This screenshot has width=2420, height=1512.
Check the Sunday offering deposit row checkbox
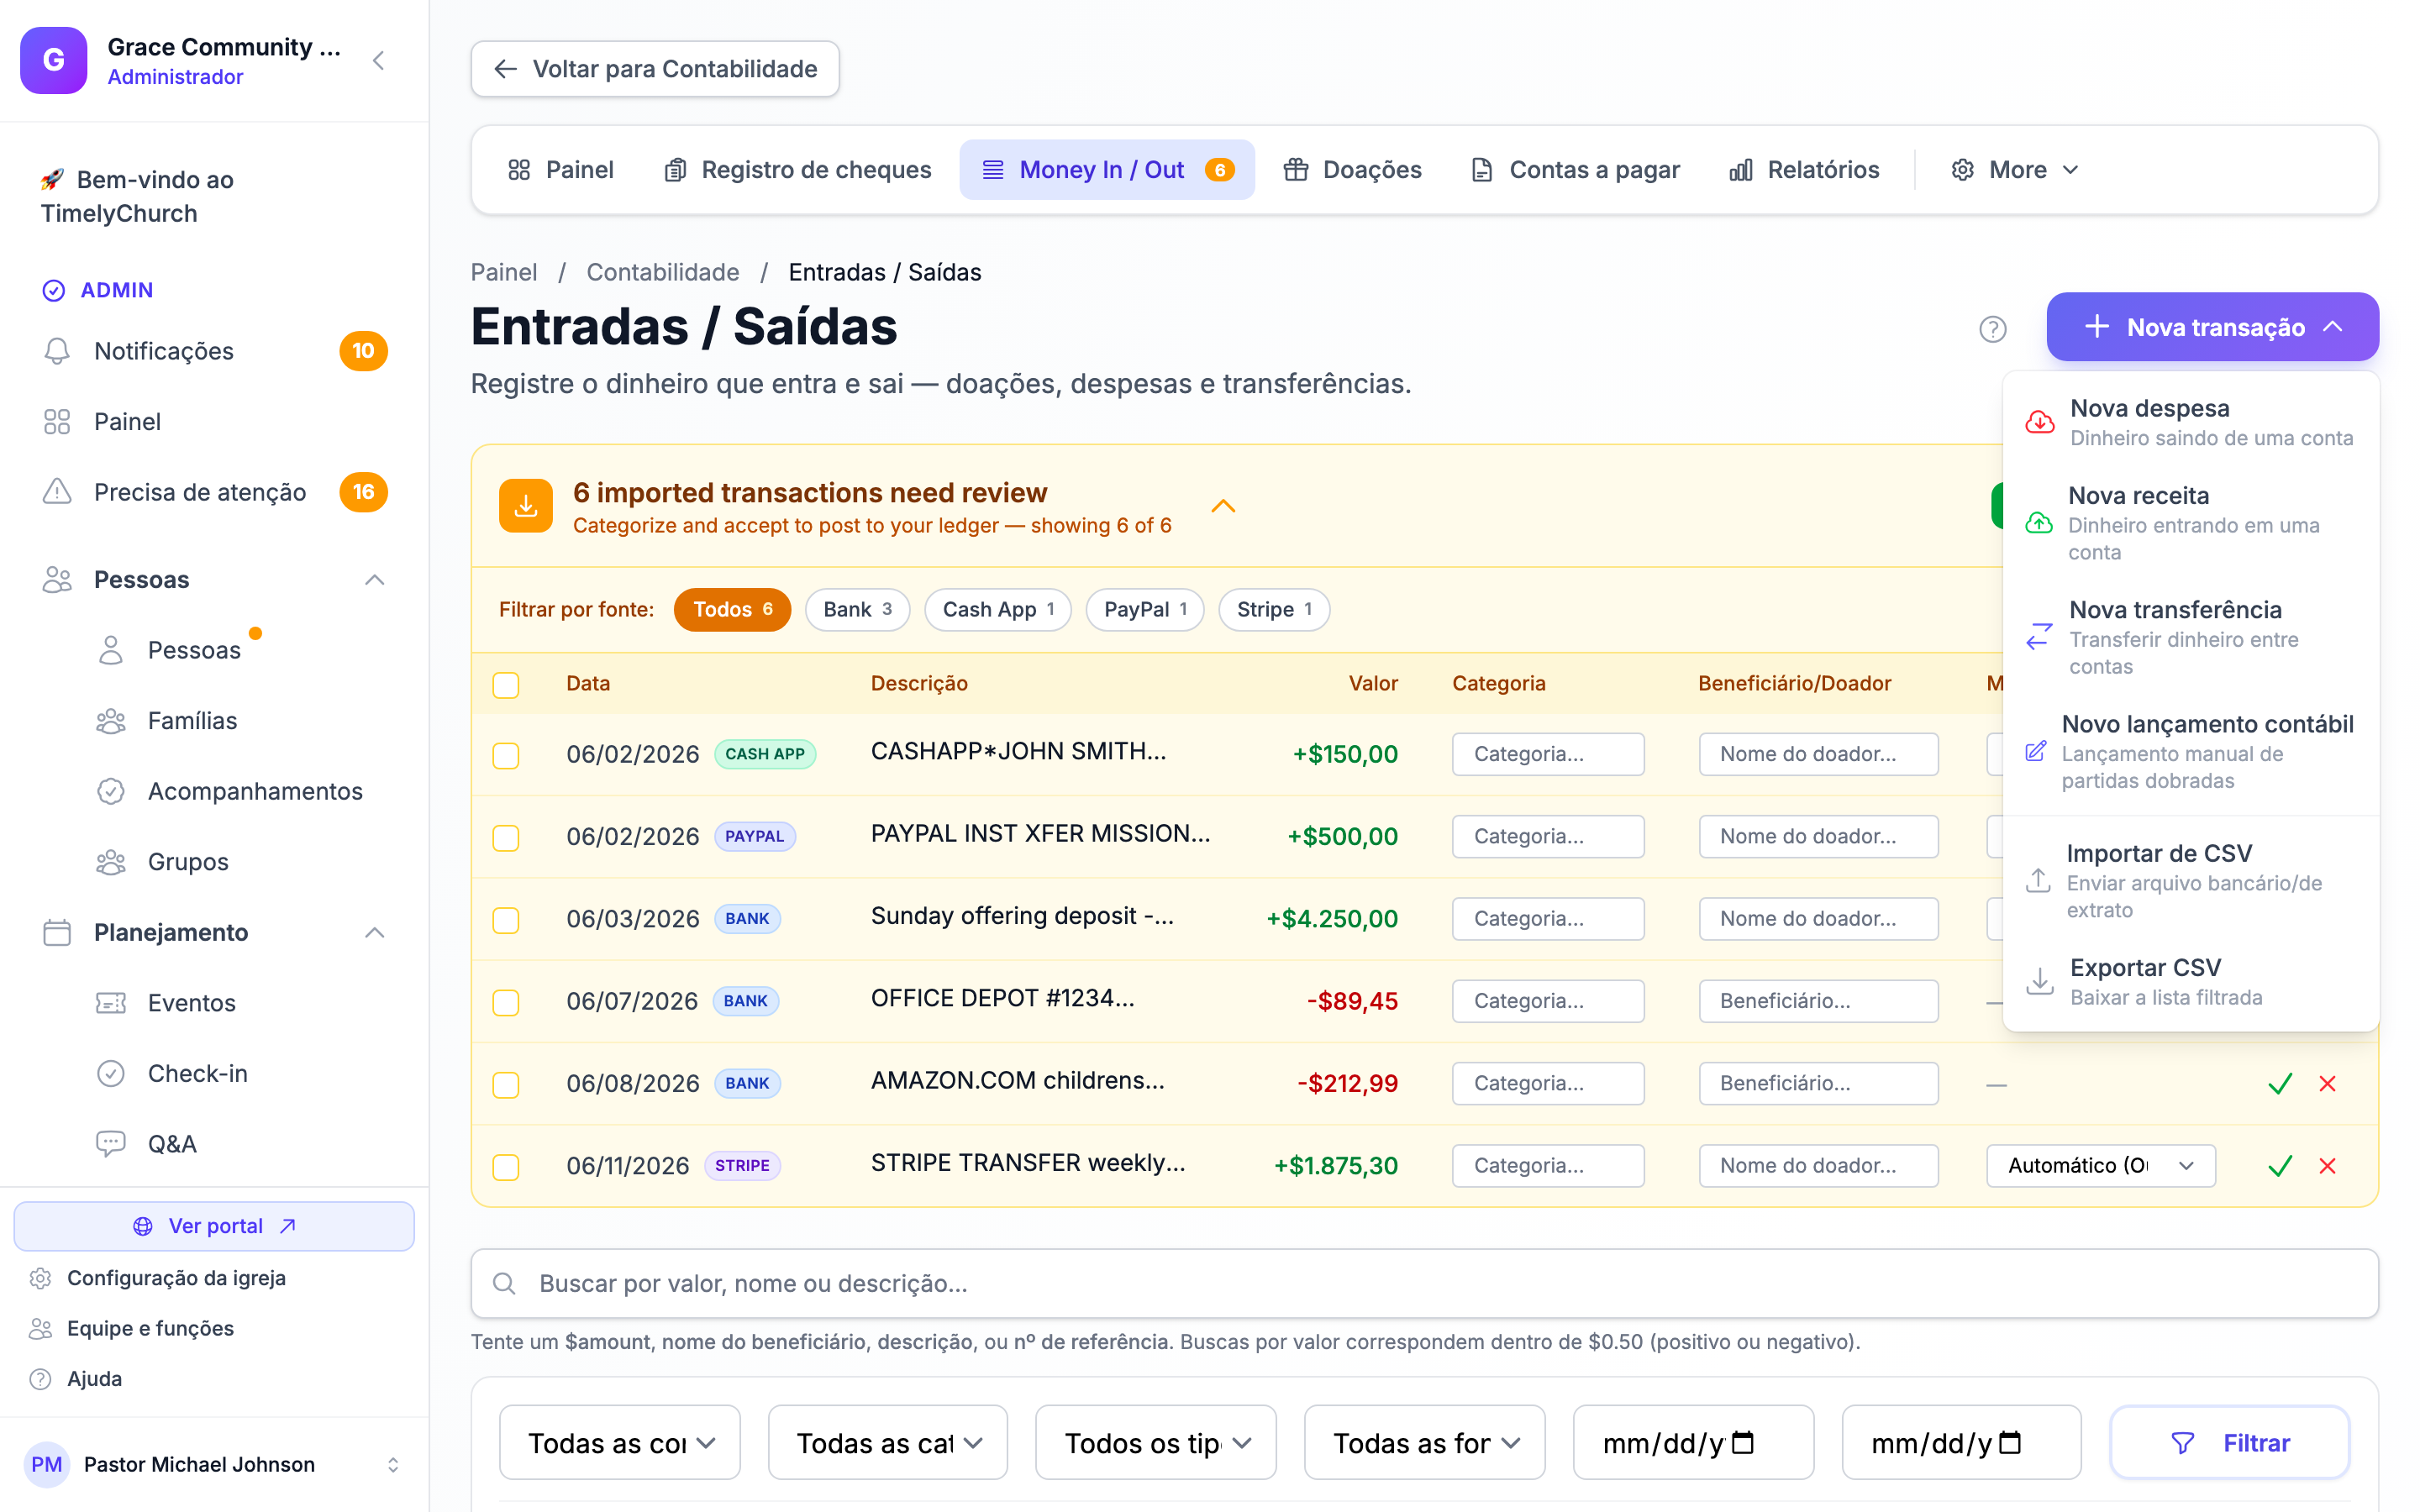tap(506, 920)
